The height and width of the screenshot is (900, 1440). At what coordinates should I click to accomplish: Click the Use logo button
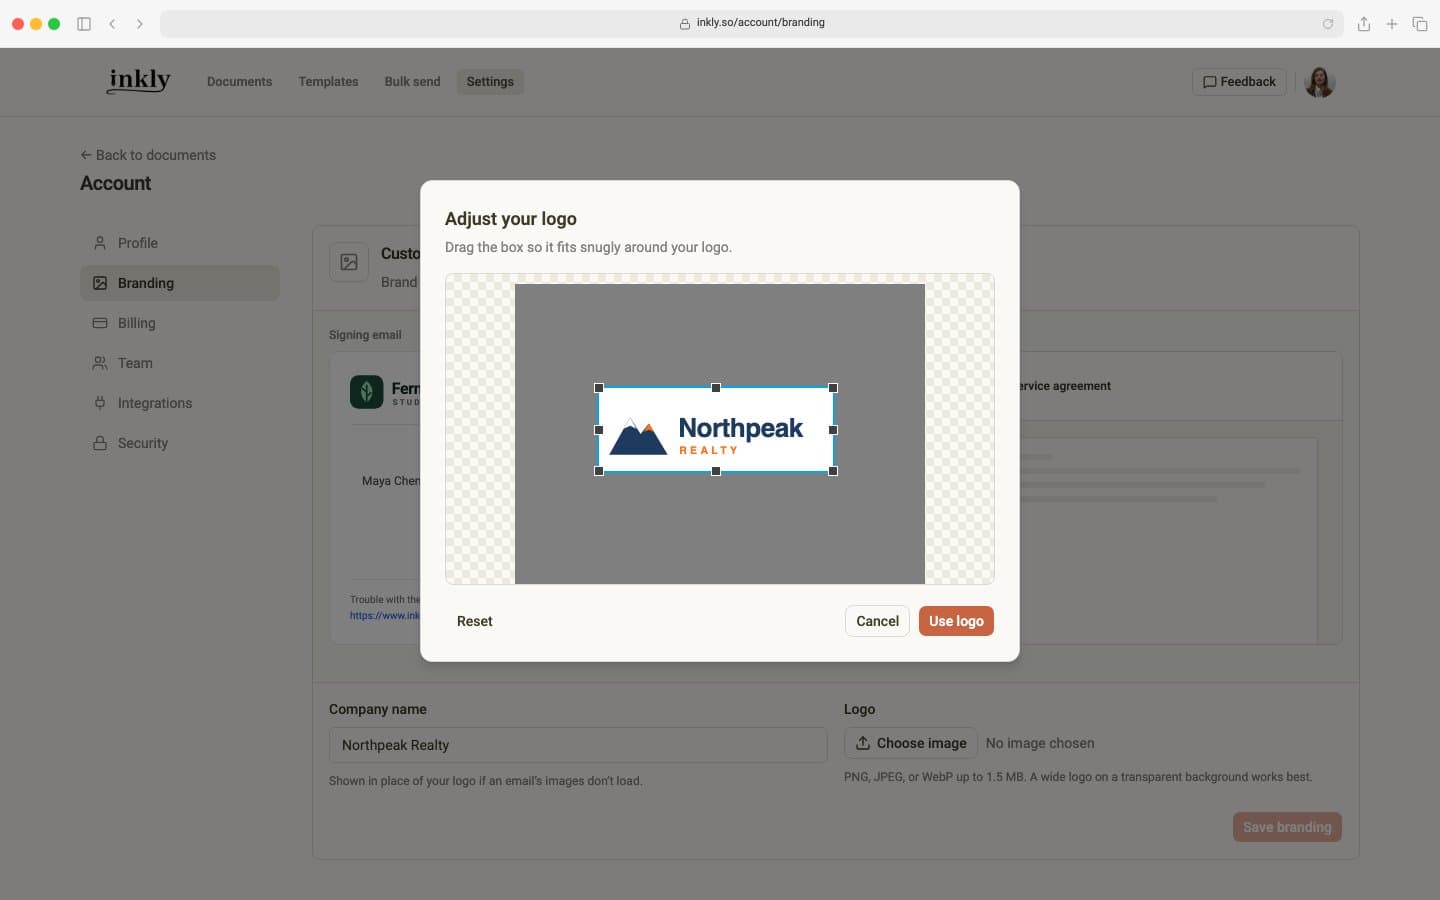(956, 621)
